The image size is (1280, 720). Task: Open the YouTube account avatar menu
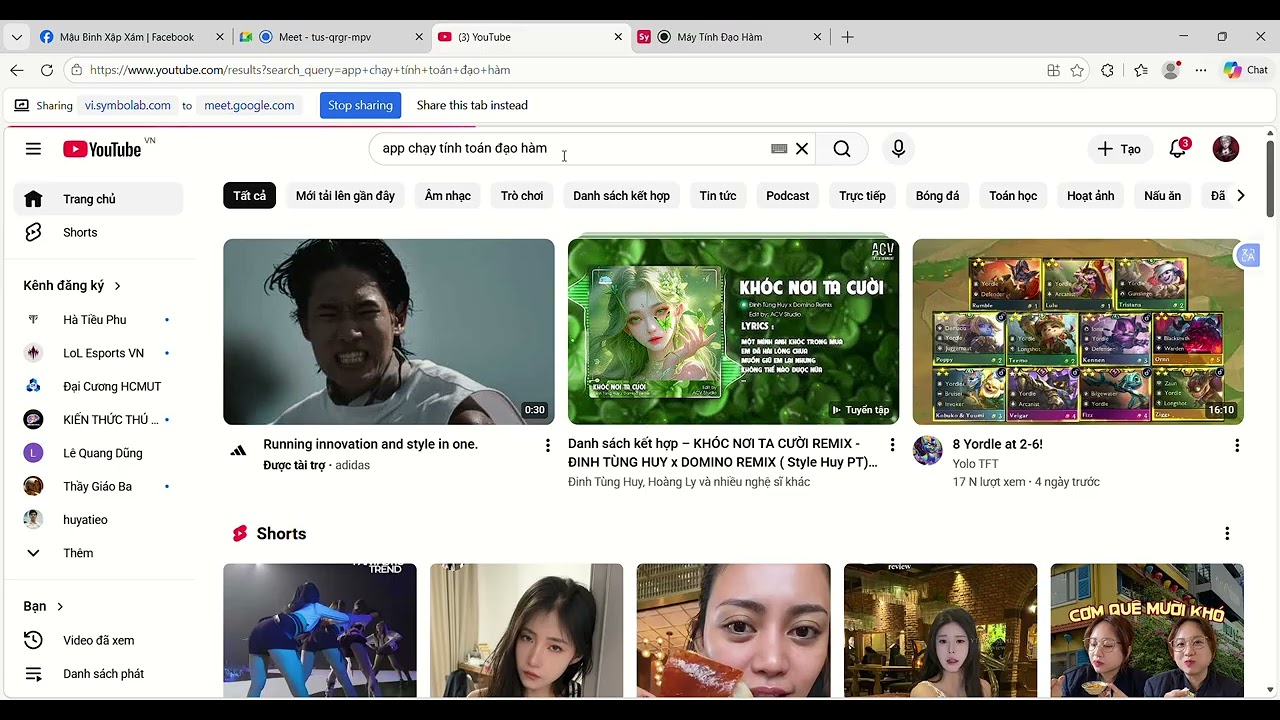click(x=1226, y=149)
